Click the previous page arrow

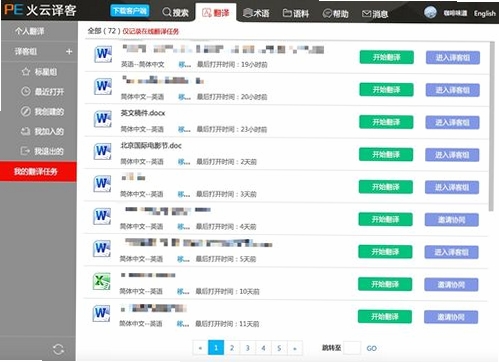[x=200, y=348]
